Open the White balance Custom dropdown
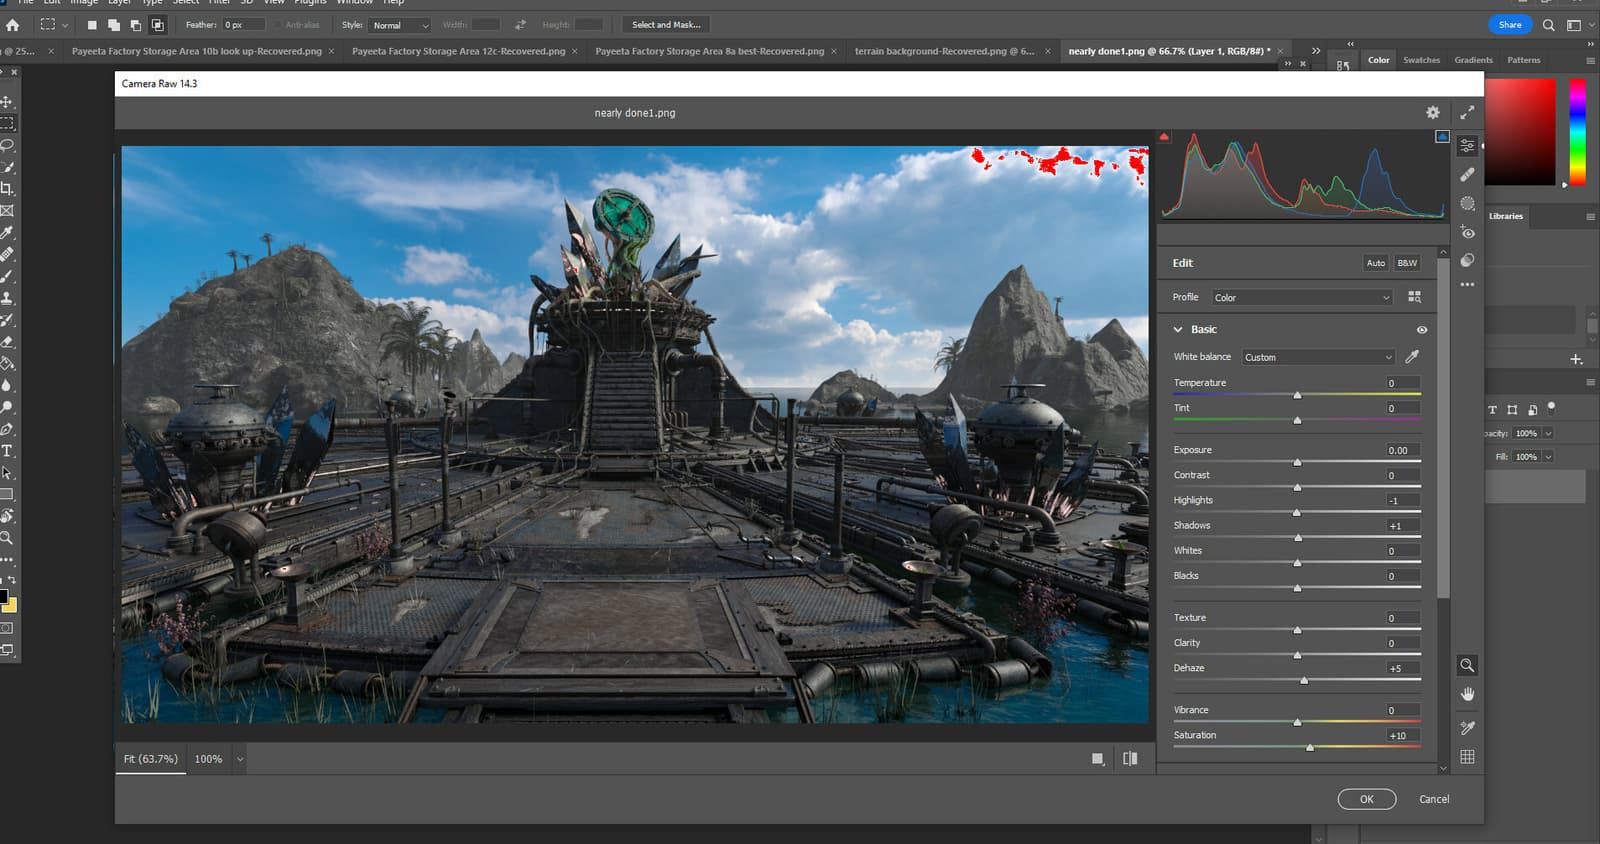The height and width of the screenshot is (844, 1600). [1318, 357]
